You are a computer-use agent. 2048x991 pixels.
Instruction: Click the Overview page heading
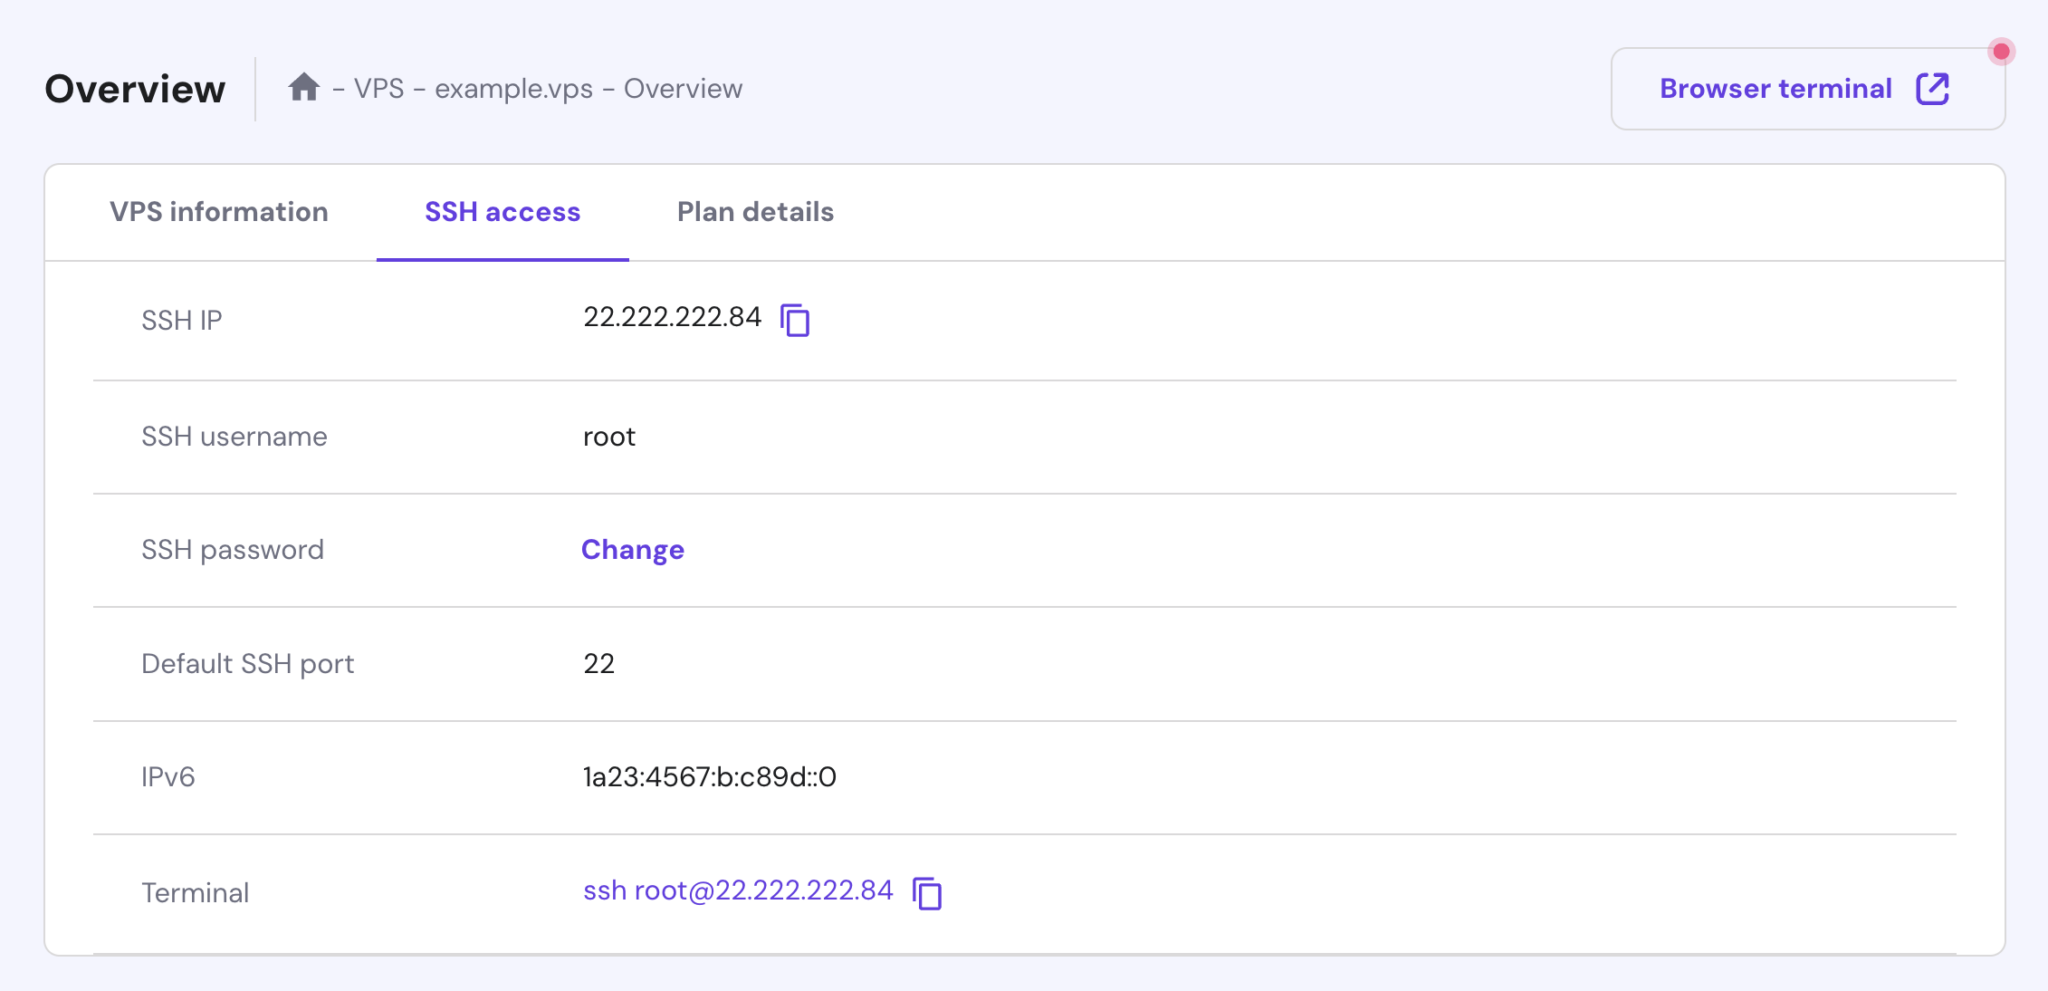click(135, 89)
